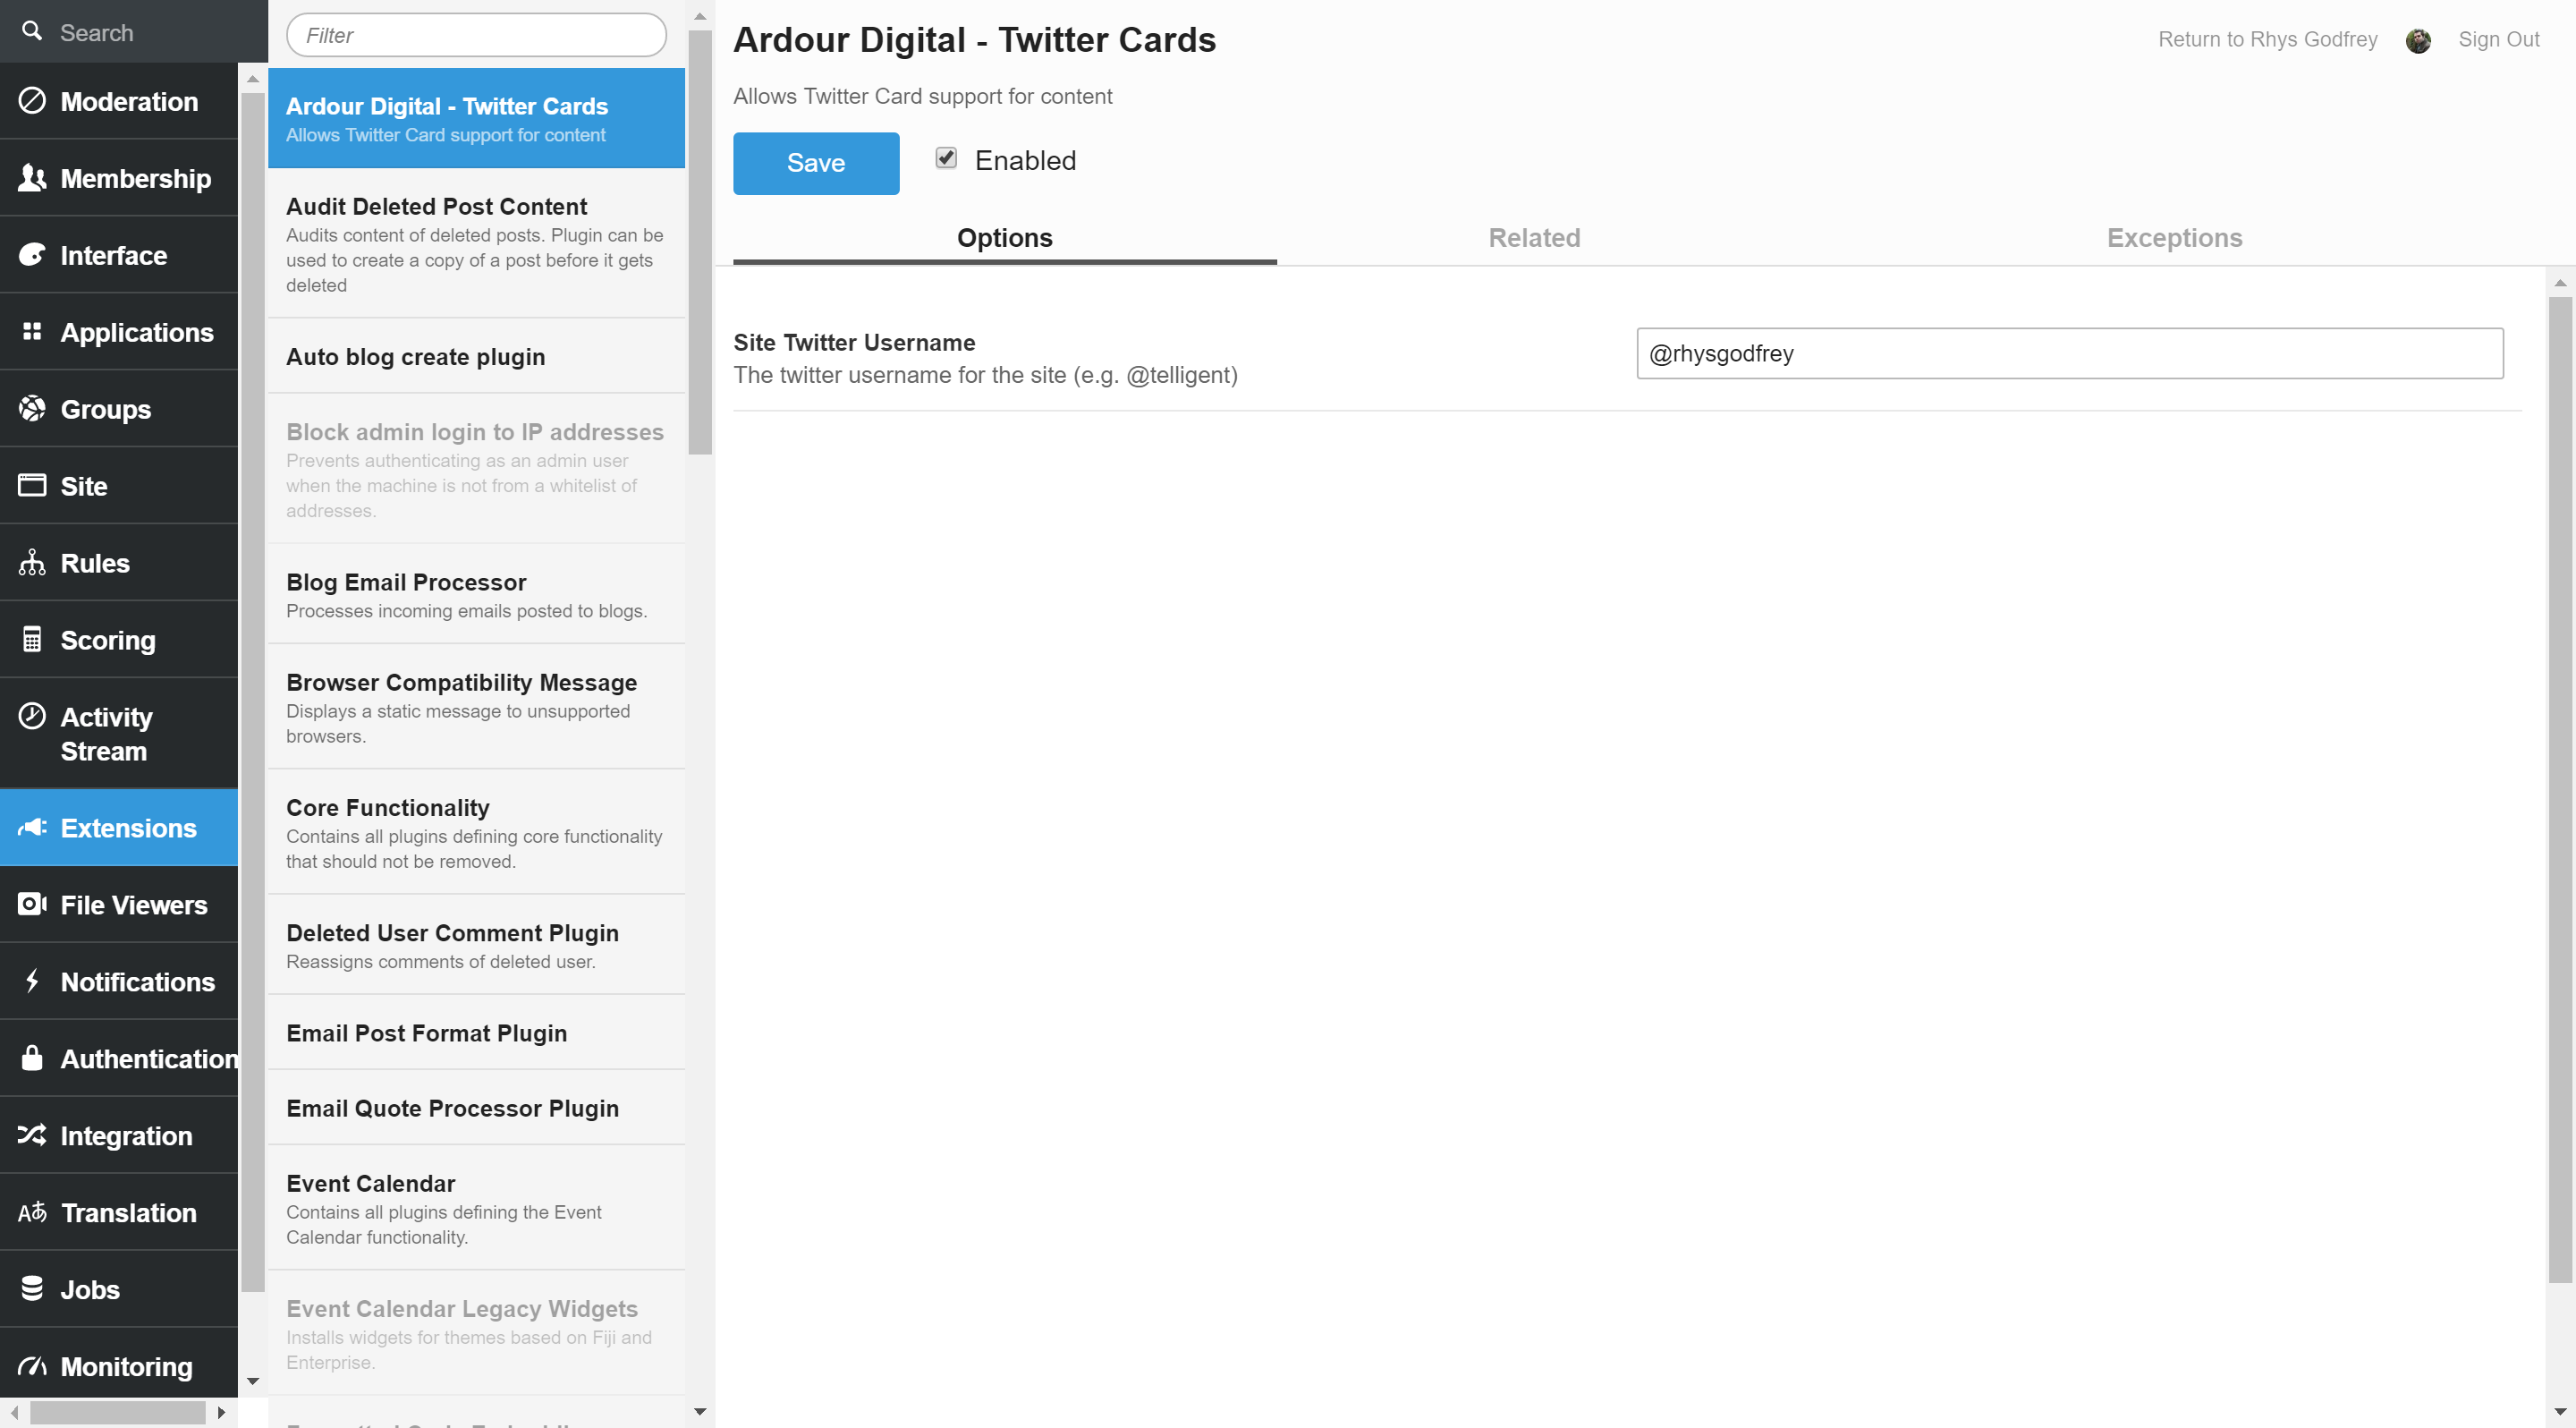
Task: Click Return to Rhys Godfrey link
Action: [x=2267, y=40]
